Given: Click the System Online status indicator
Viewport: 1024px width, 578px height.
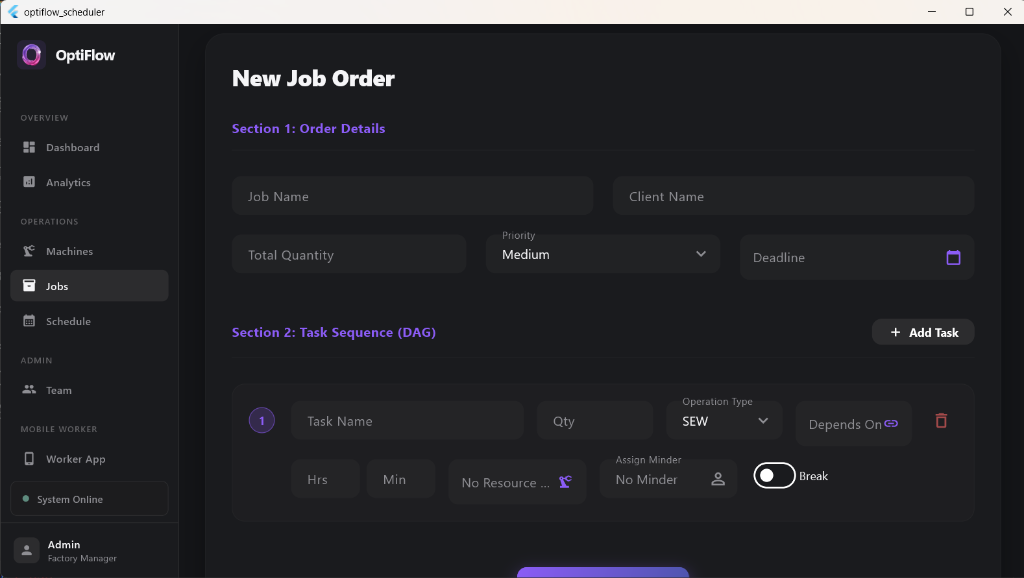Looking at the screenshot, I should coord(89,499).
